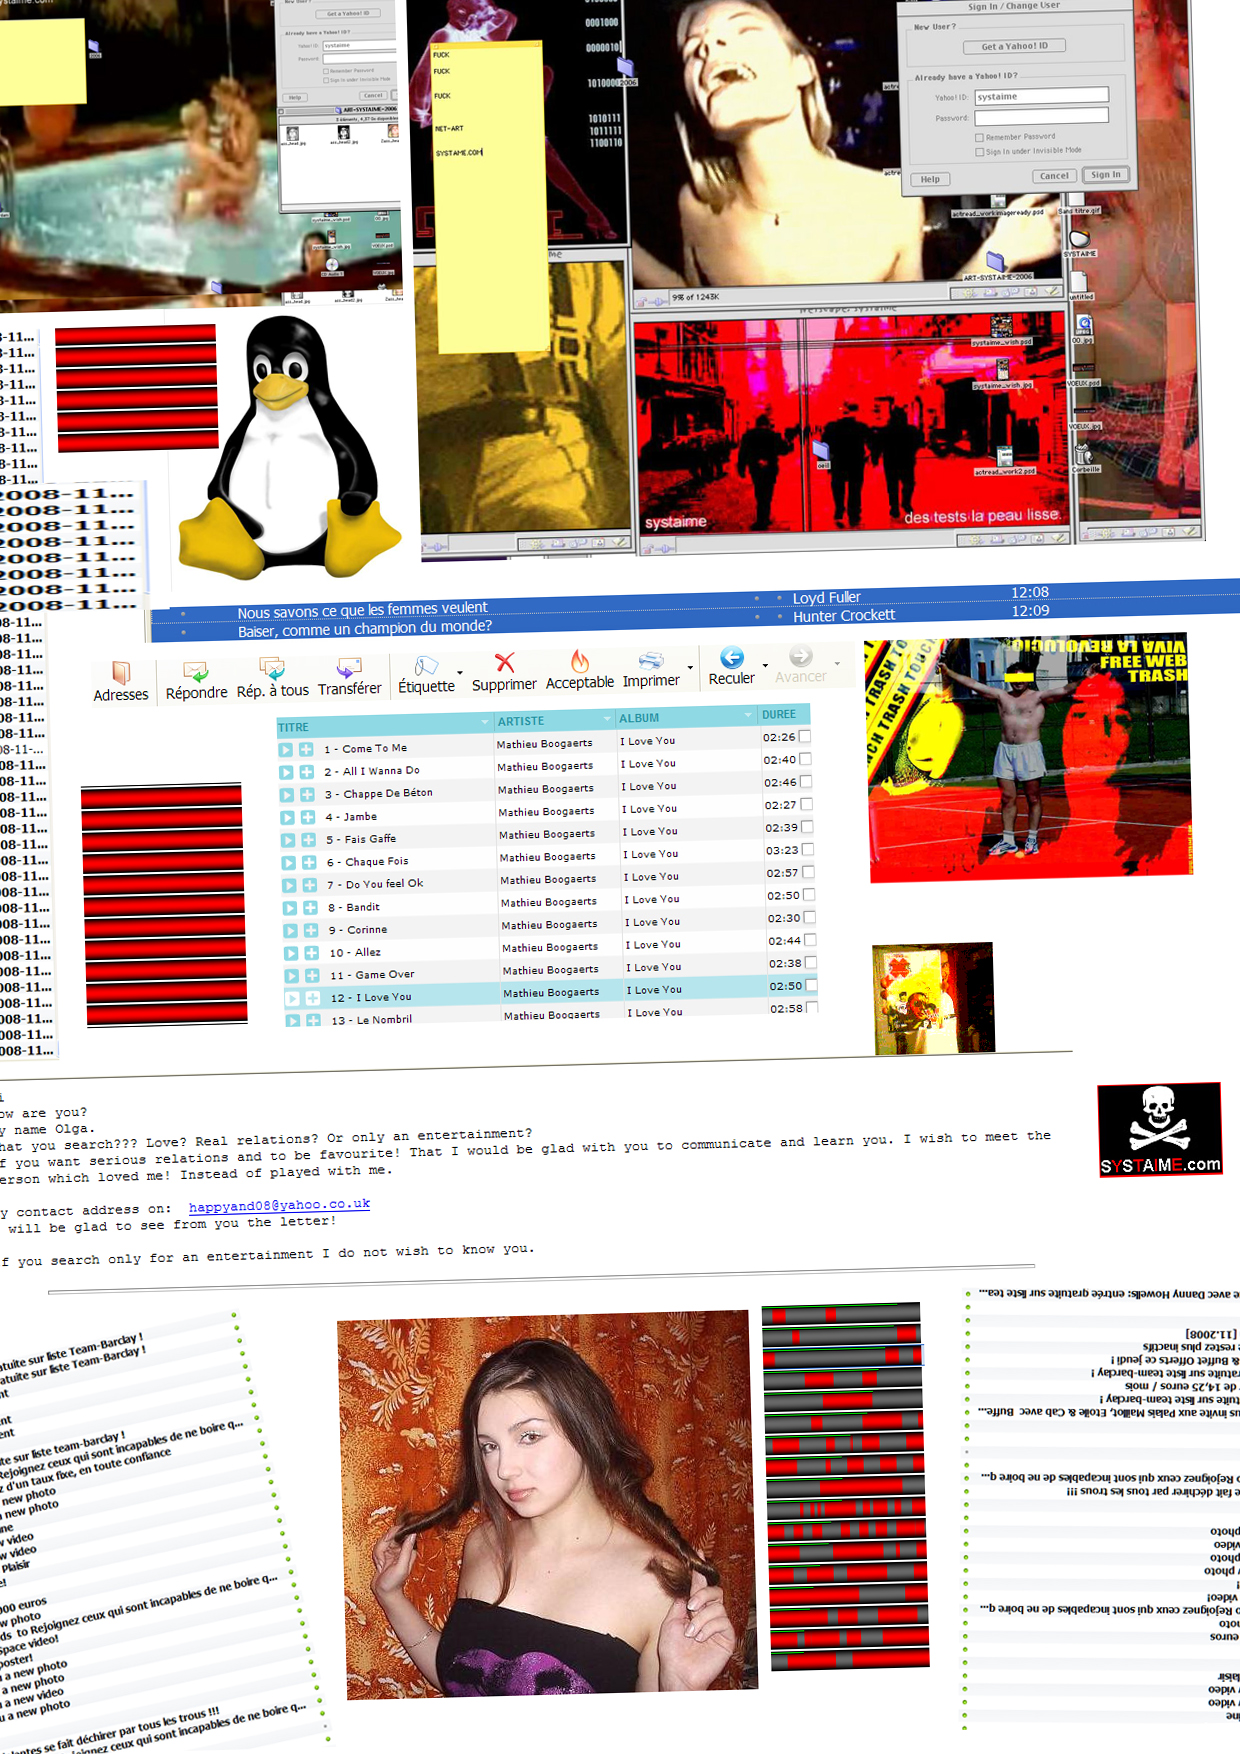The image size is (1240, 1754).
Task: Select the ART-SYSTAIME-2006 desktop folder icon
Action: tap(995, 263)
